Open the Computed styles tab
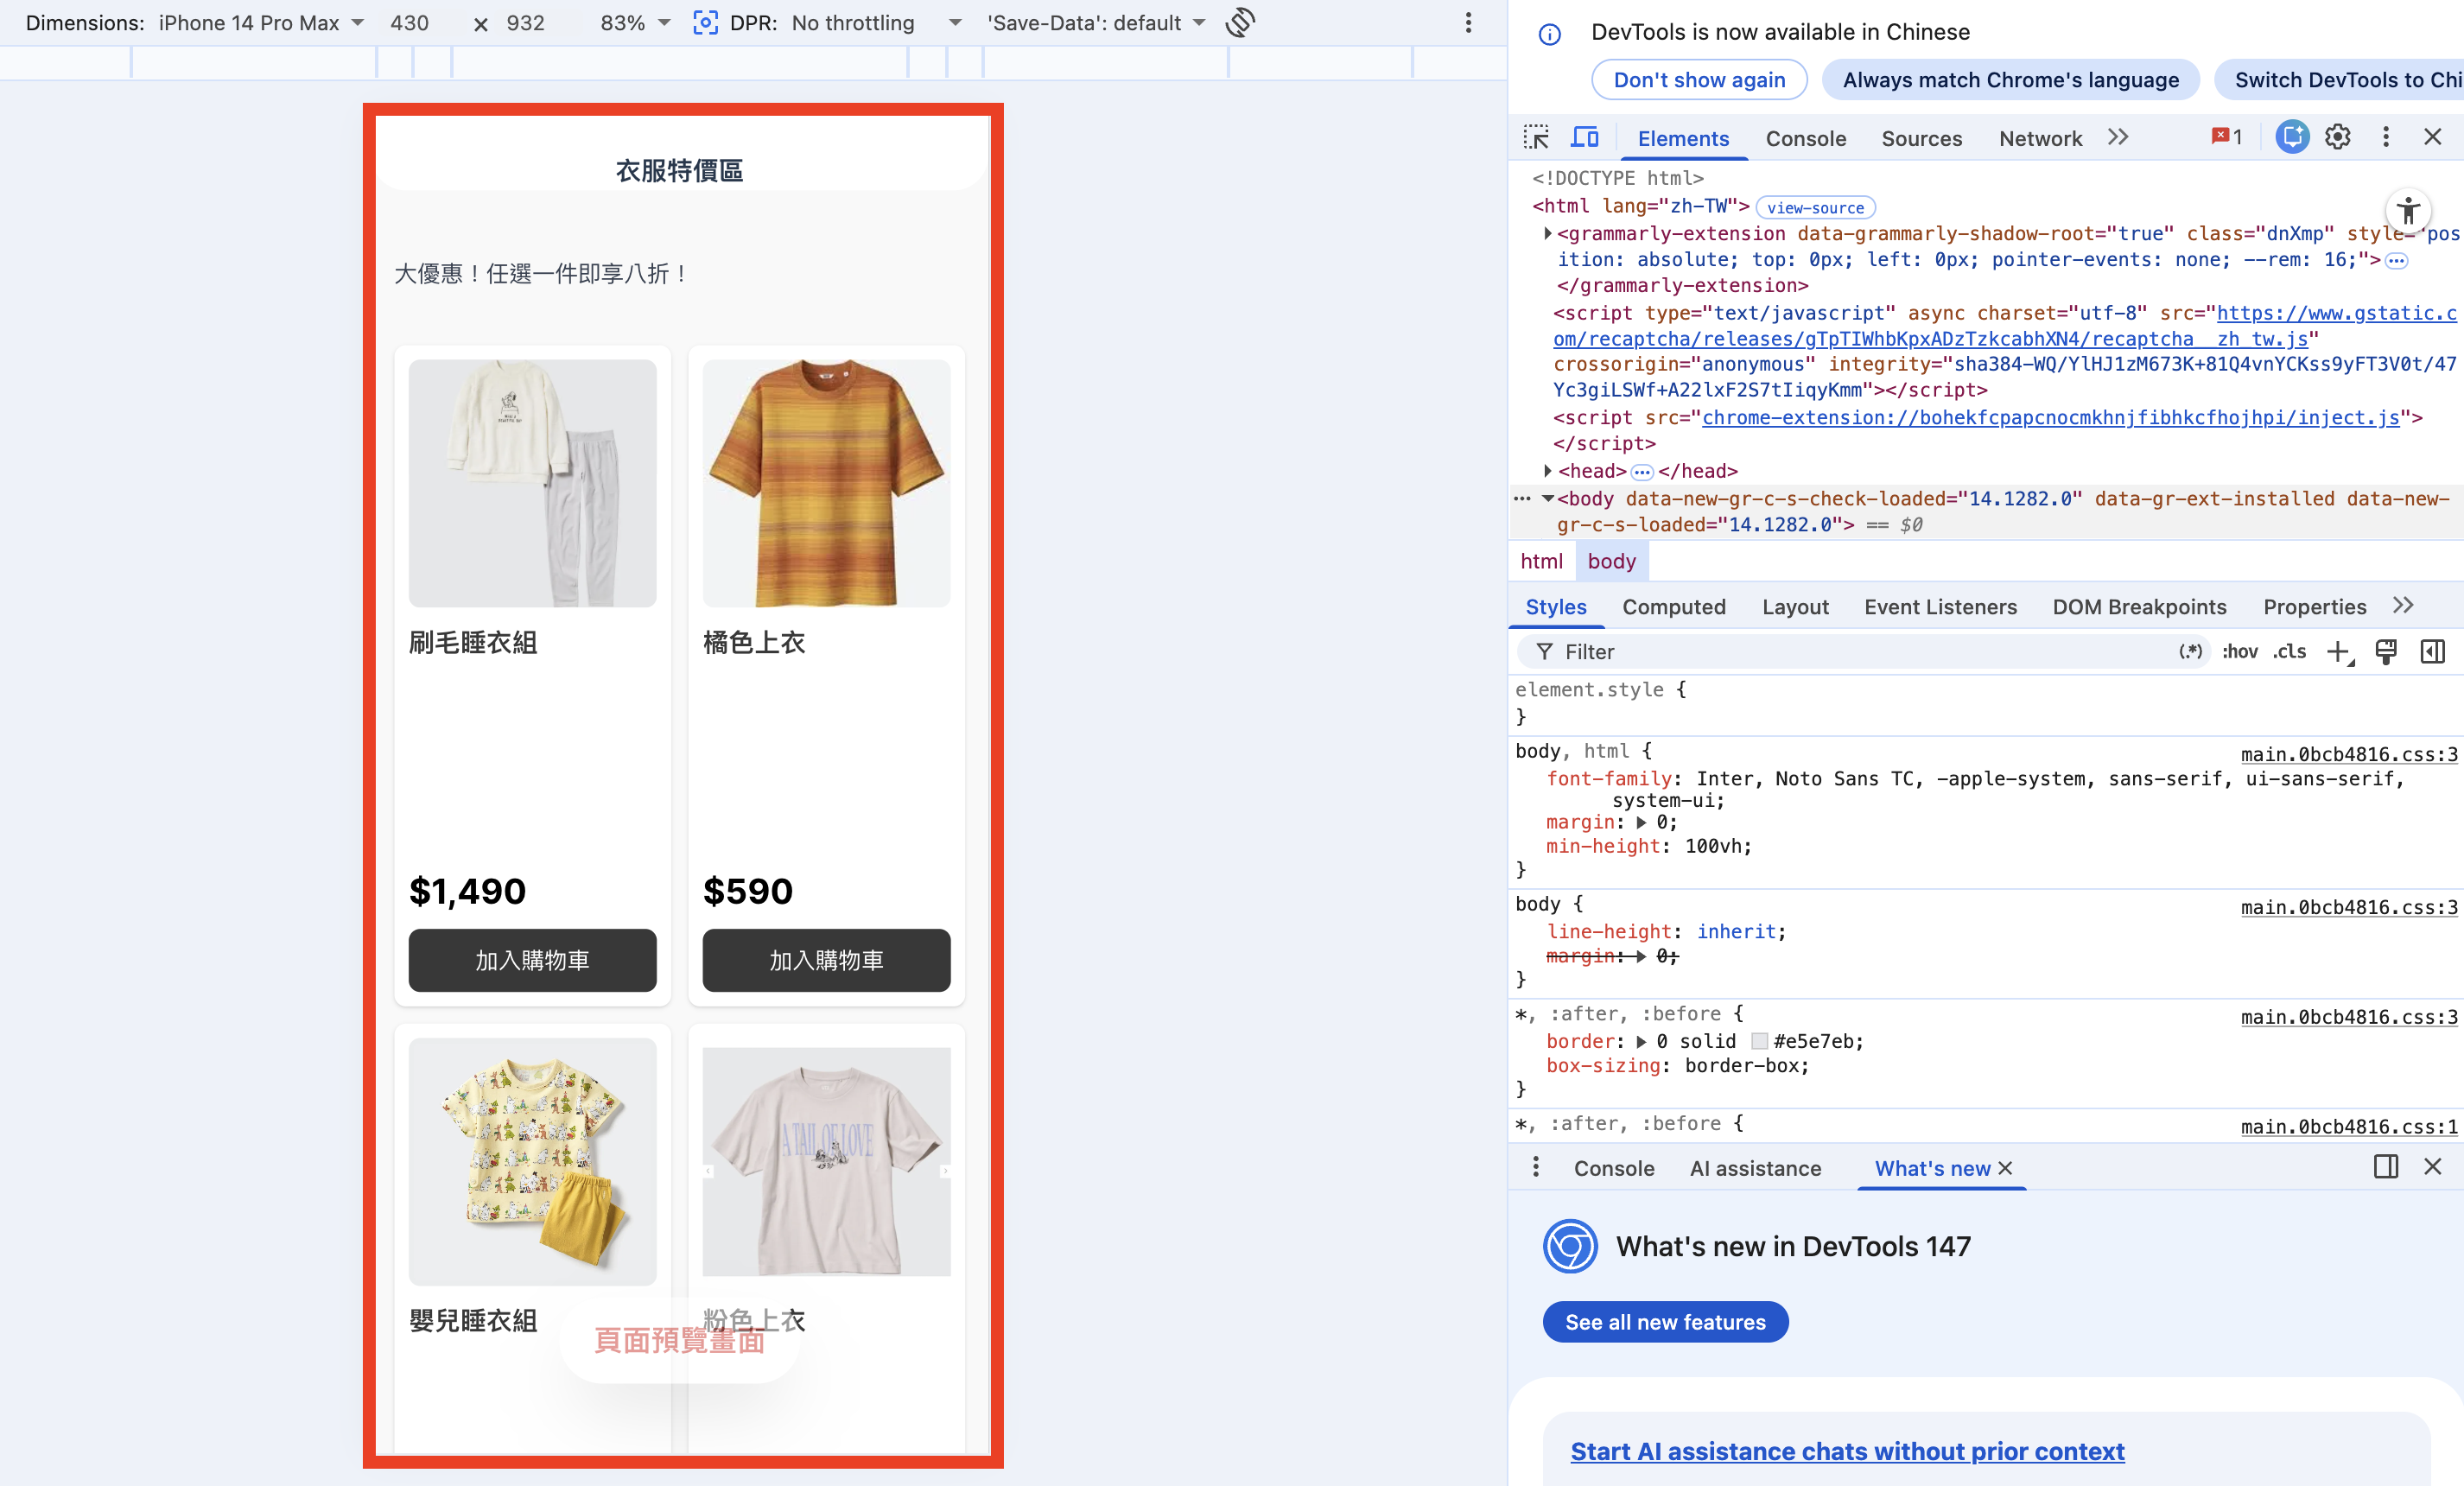The width and height of the screenshot is (2464, 1486). 1673,607
